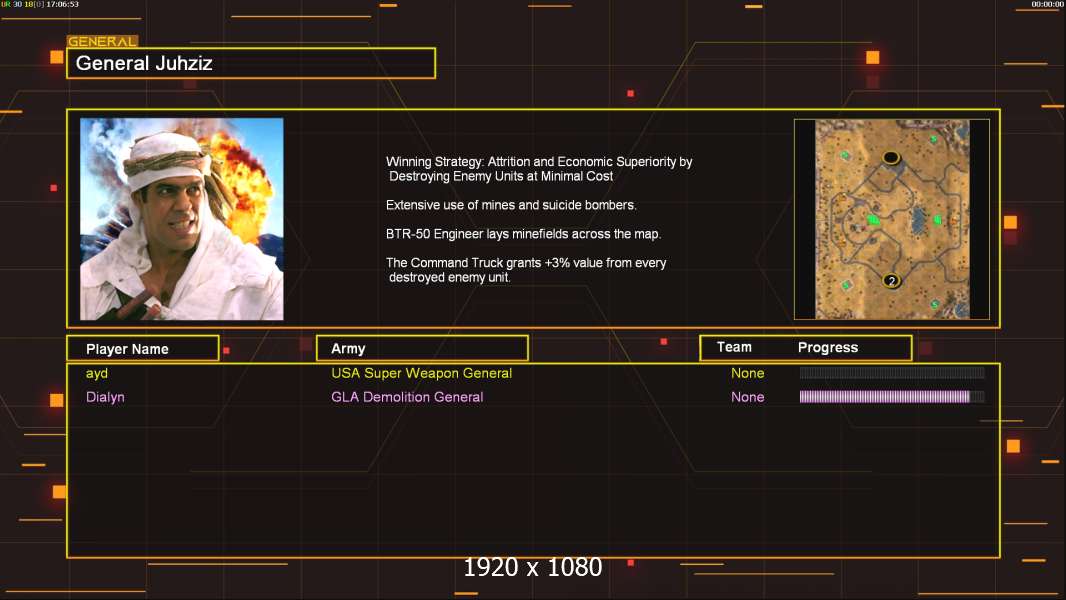This screenshot has width=1066, height=600.
Task: Click the GENERAL label tag
Action: coord(102,41)
